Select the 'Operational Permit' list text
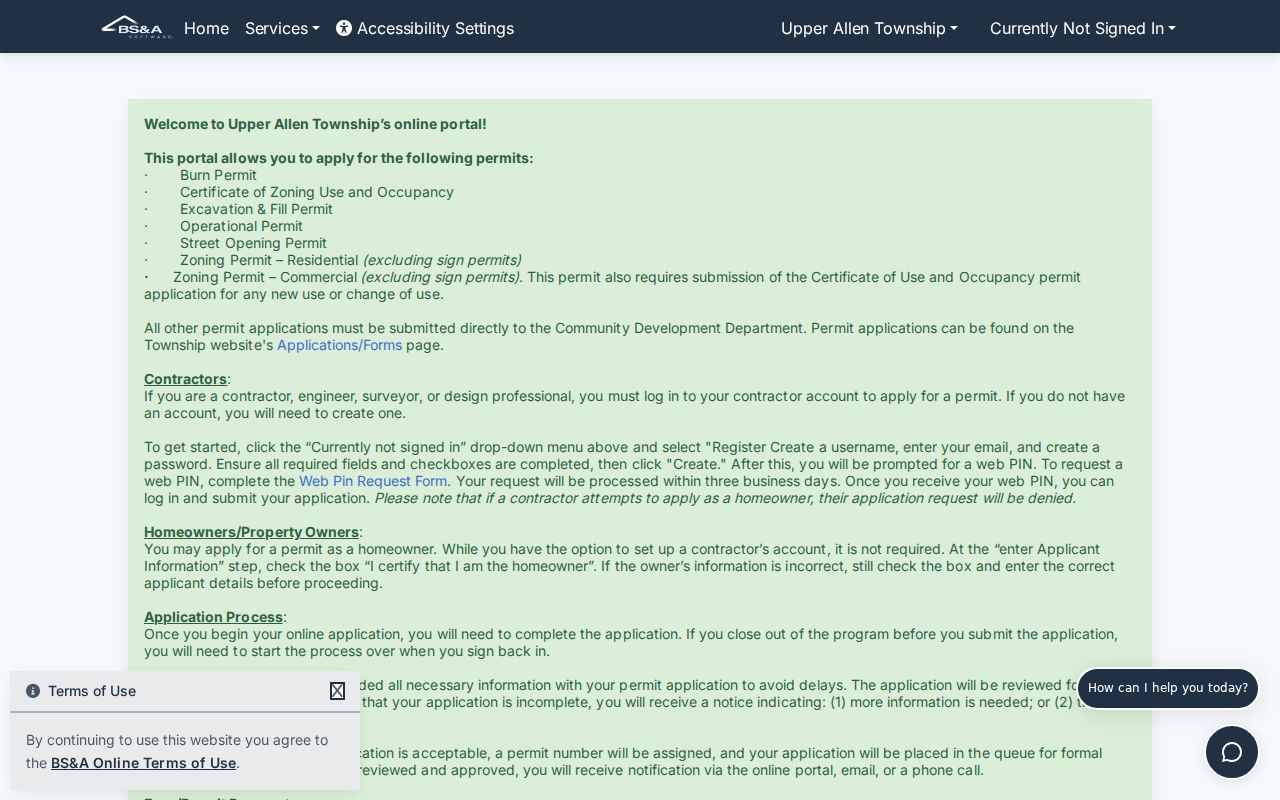 click(x=241, y=226)
